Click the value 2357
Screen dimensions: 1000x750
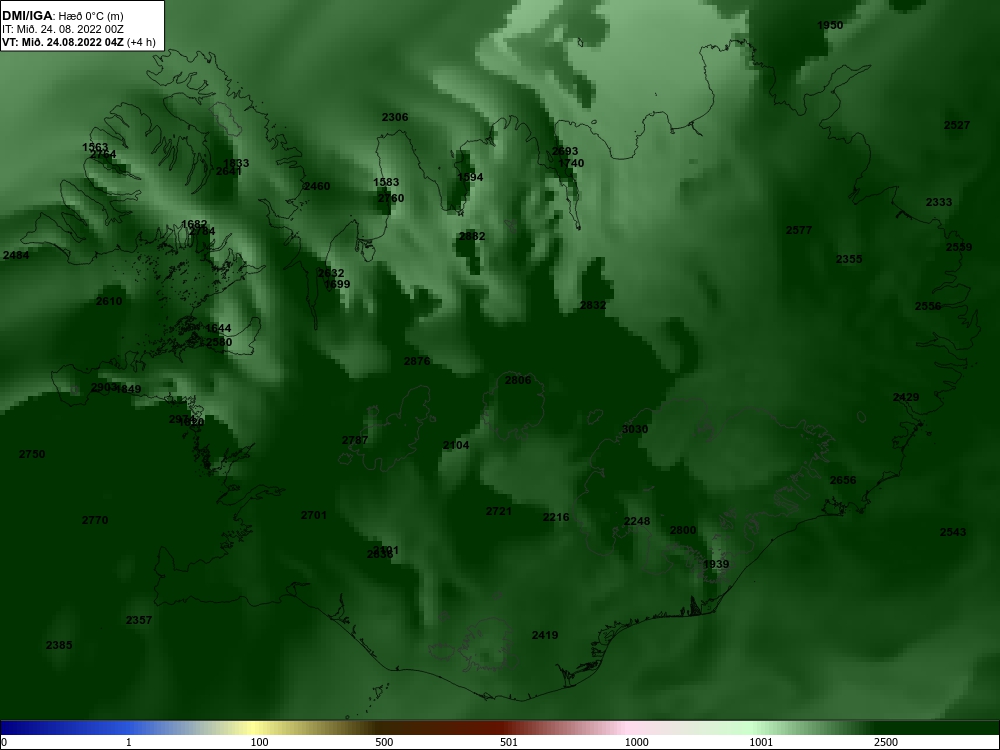tap(139, 620)
